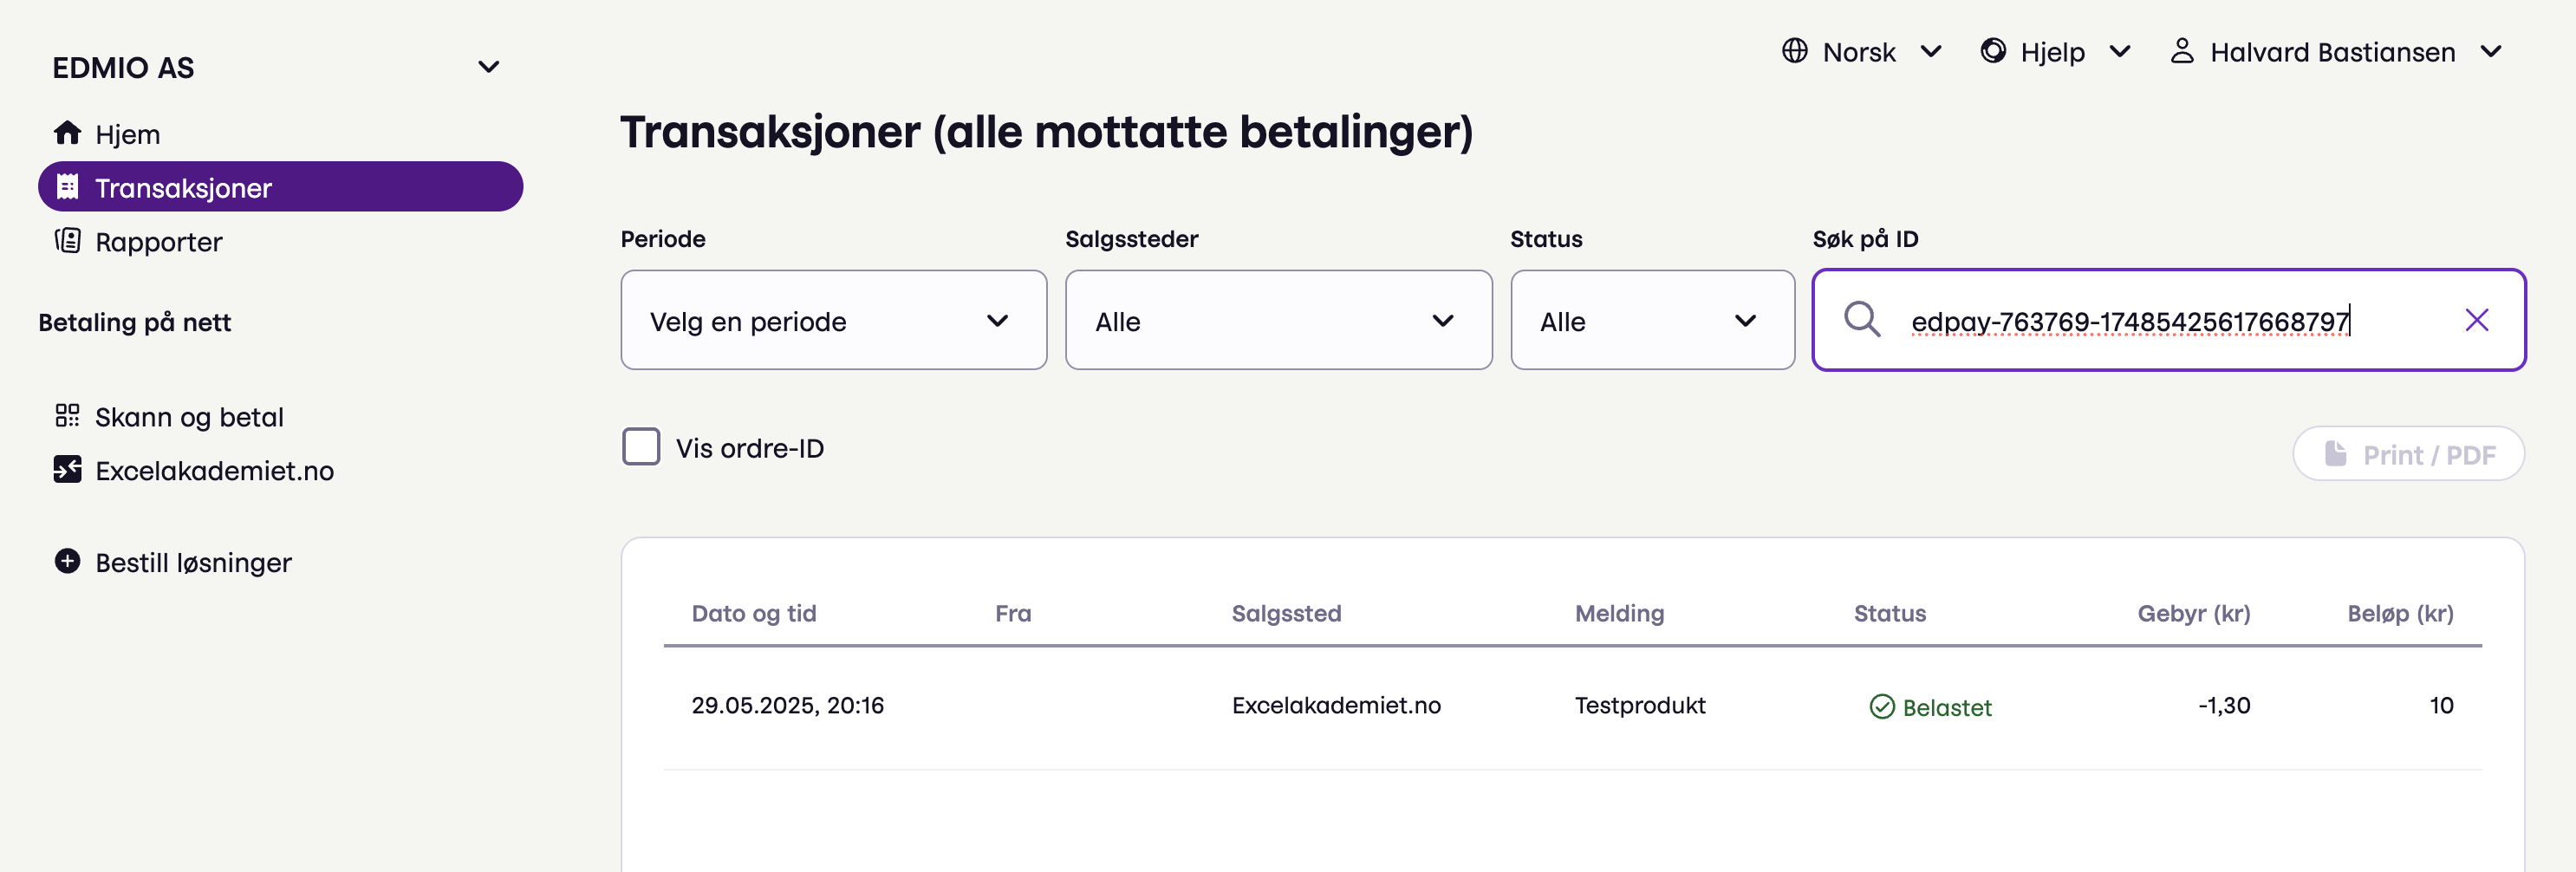Image resolution: width=2576 pixels, height=872 pixels.
Task: Clear the ID search with X icon
Action: 2476,320
